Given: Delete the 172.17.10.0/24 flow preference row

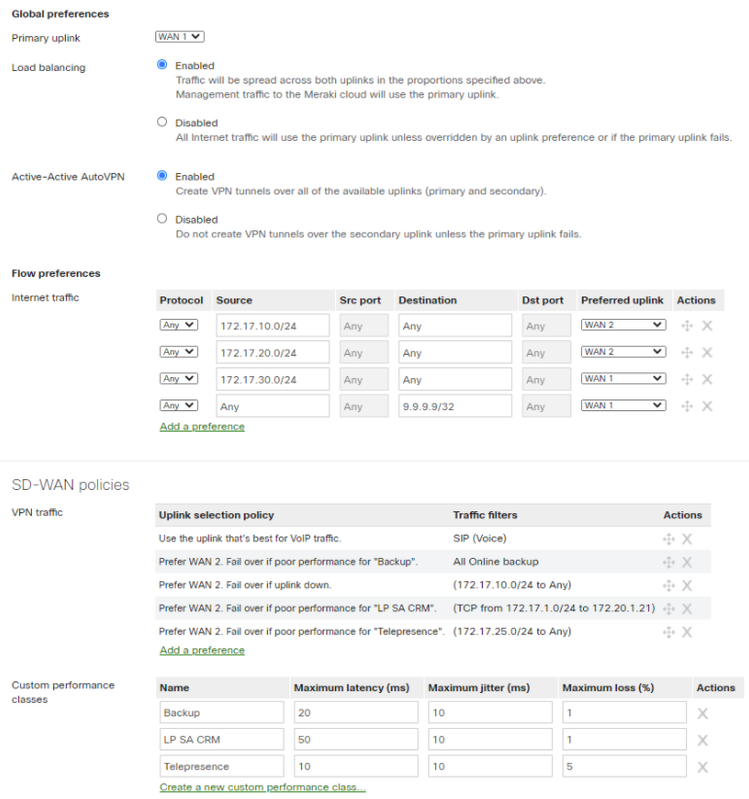Looking at the screenshot, I should tap(707, 325).
